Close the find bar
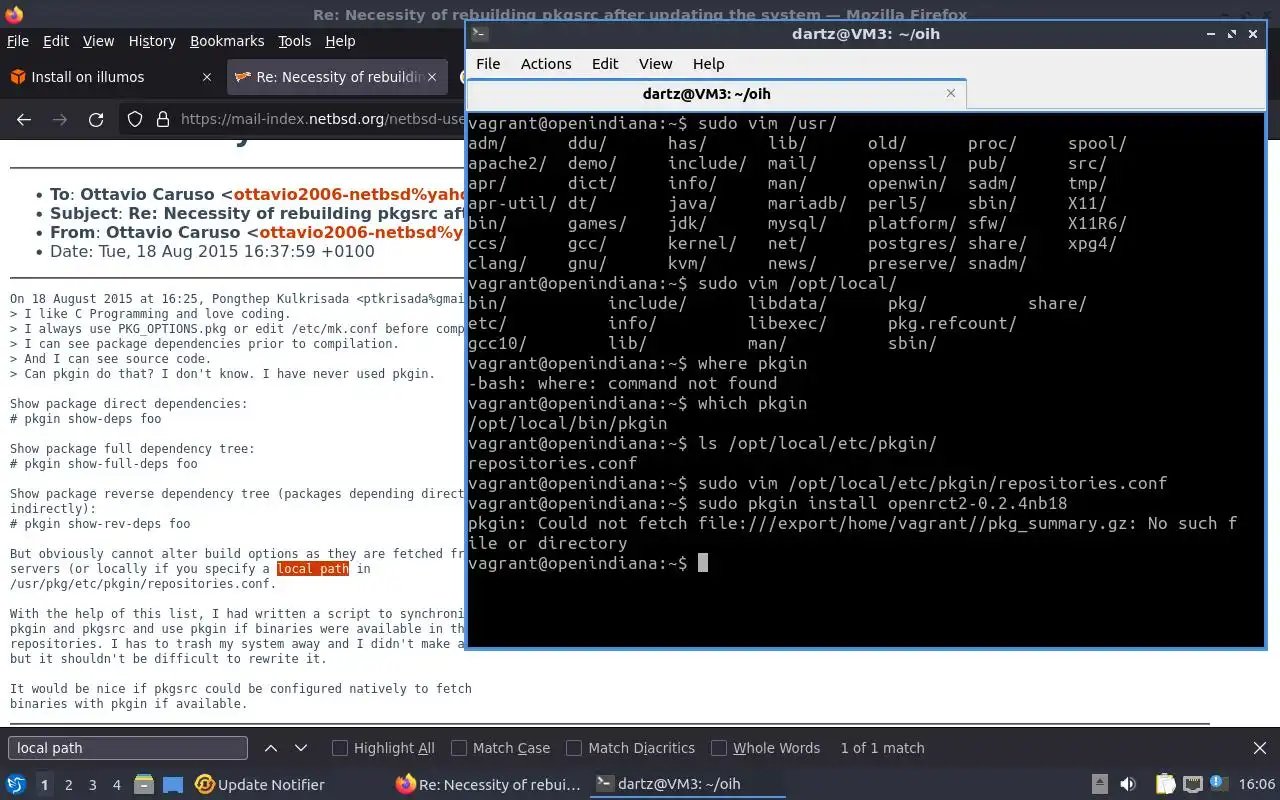 [x=1260, y=748]
